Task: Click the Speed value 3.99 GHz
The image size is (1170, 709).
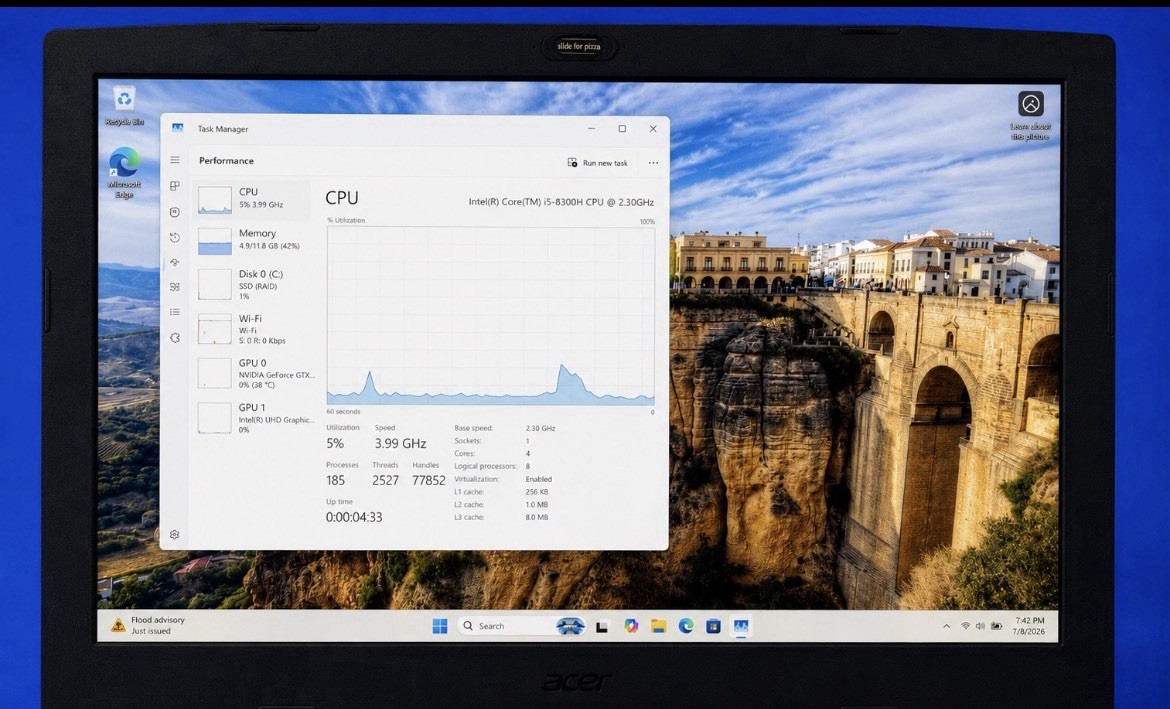Action: 401,443
